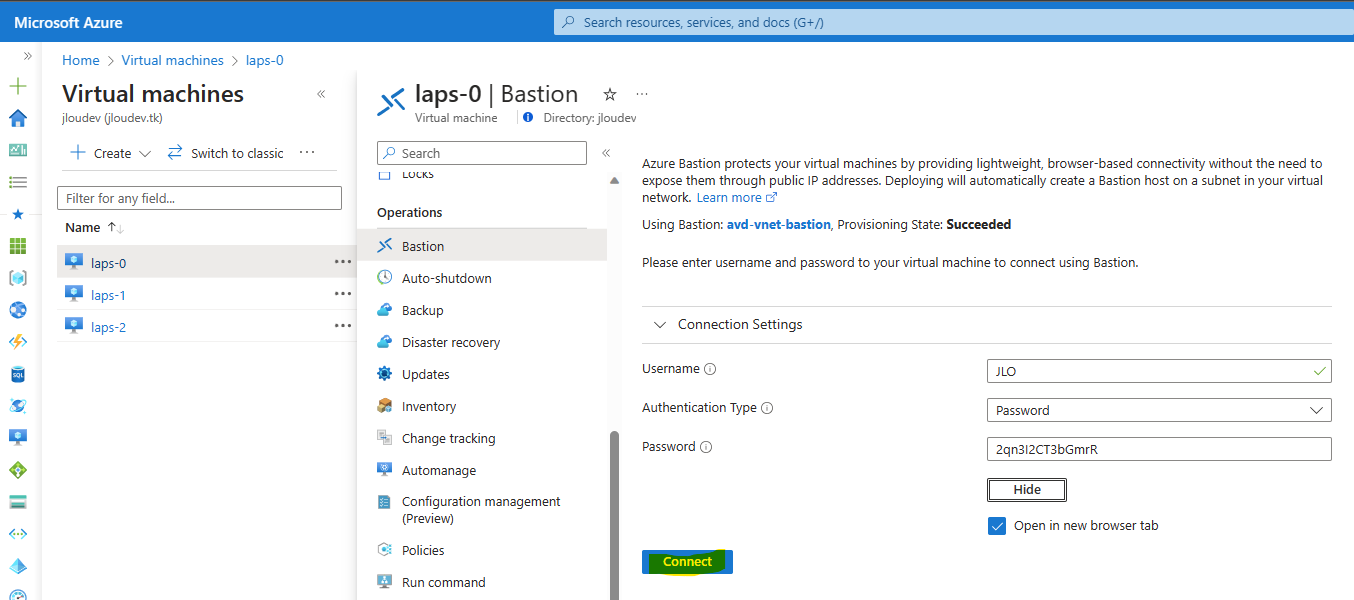The height and width of the screenshot is (600, 1354).
Task: Open the Authentication Type dropdown
Action: tap(1159, 410)
